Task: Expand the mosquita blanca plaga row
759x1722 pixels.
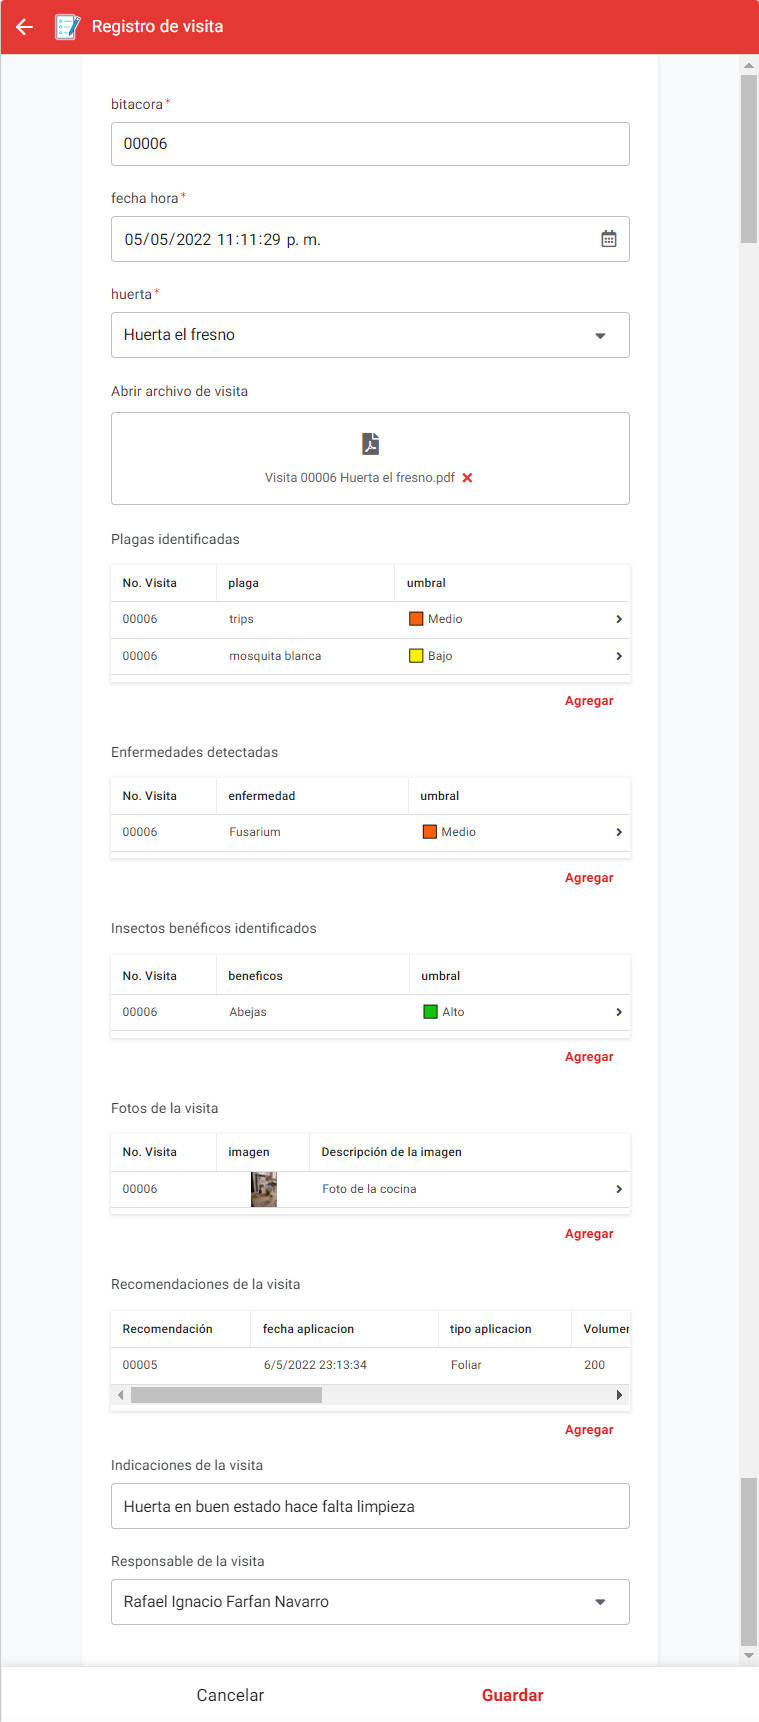Action: click(618, 656)
